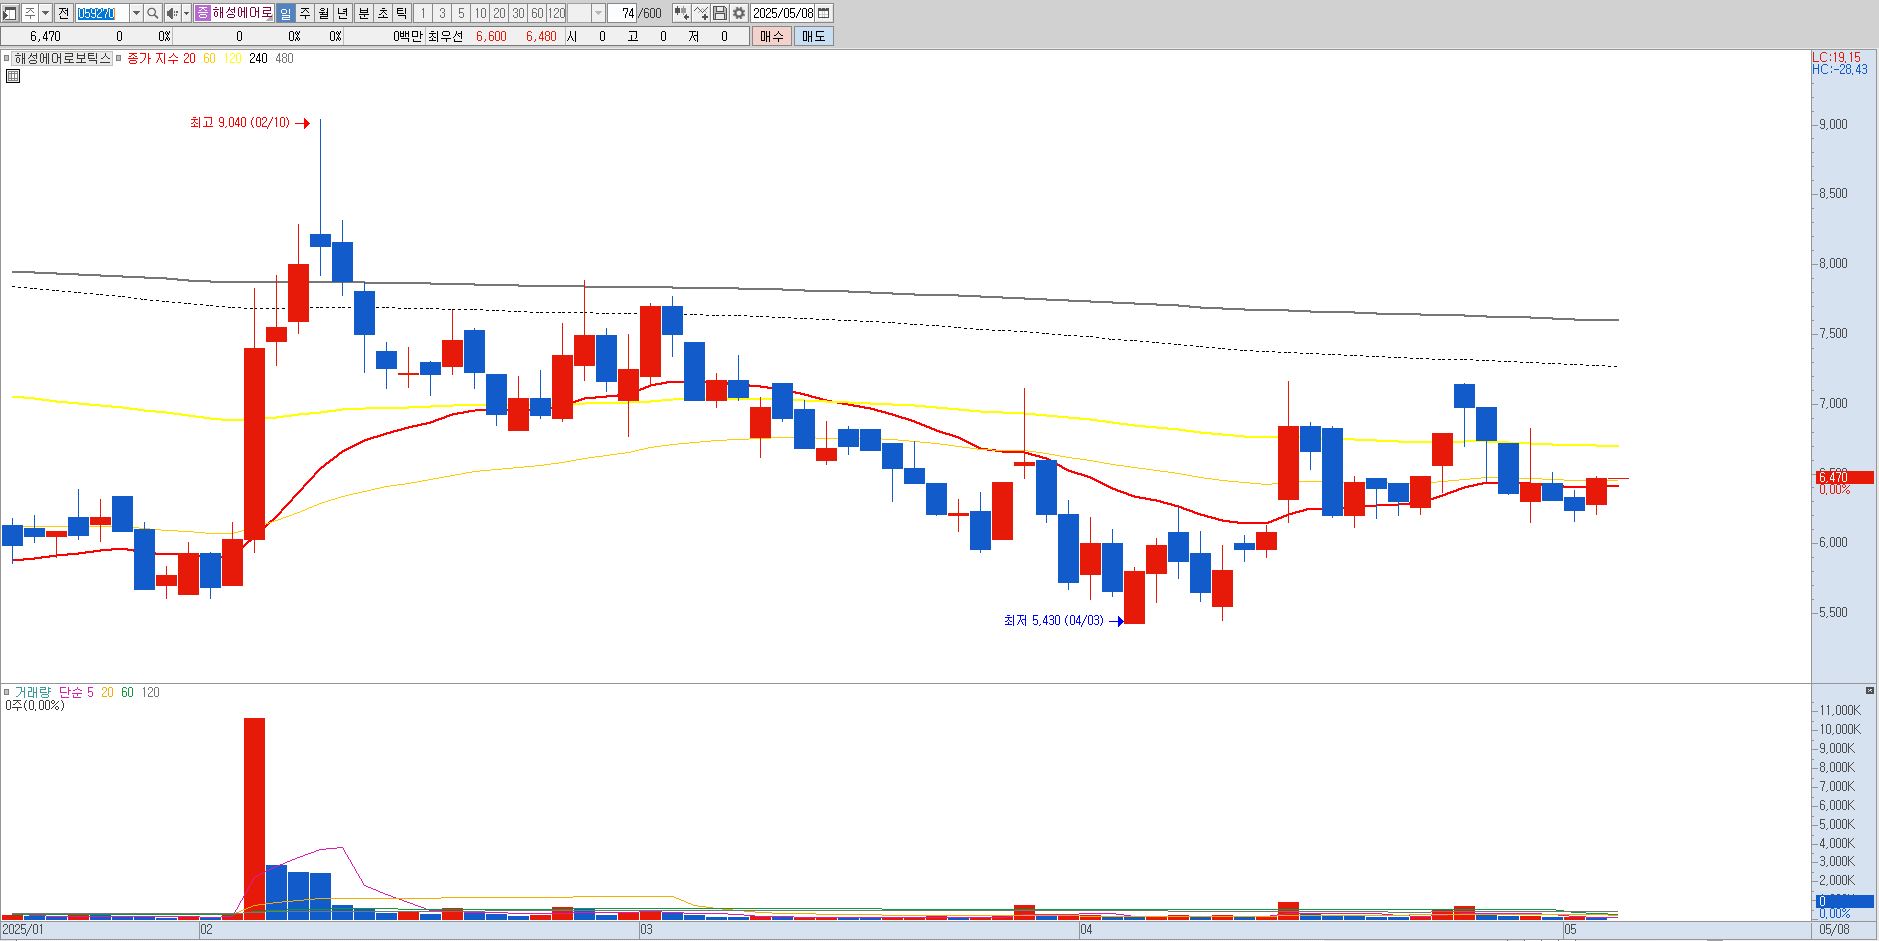Click the 거래량 volume indicator label

(x=32, y=692)
